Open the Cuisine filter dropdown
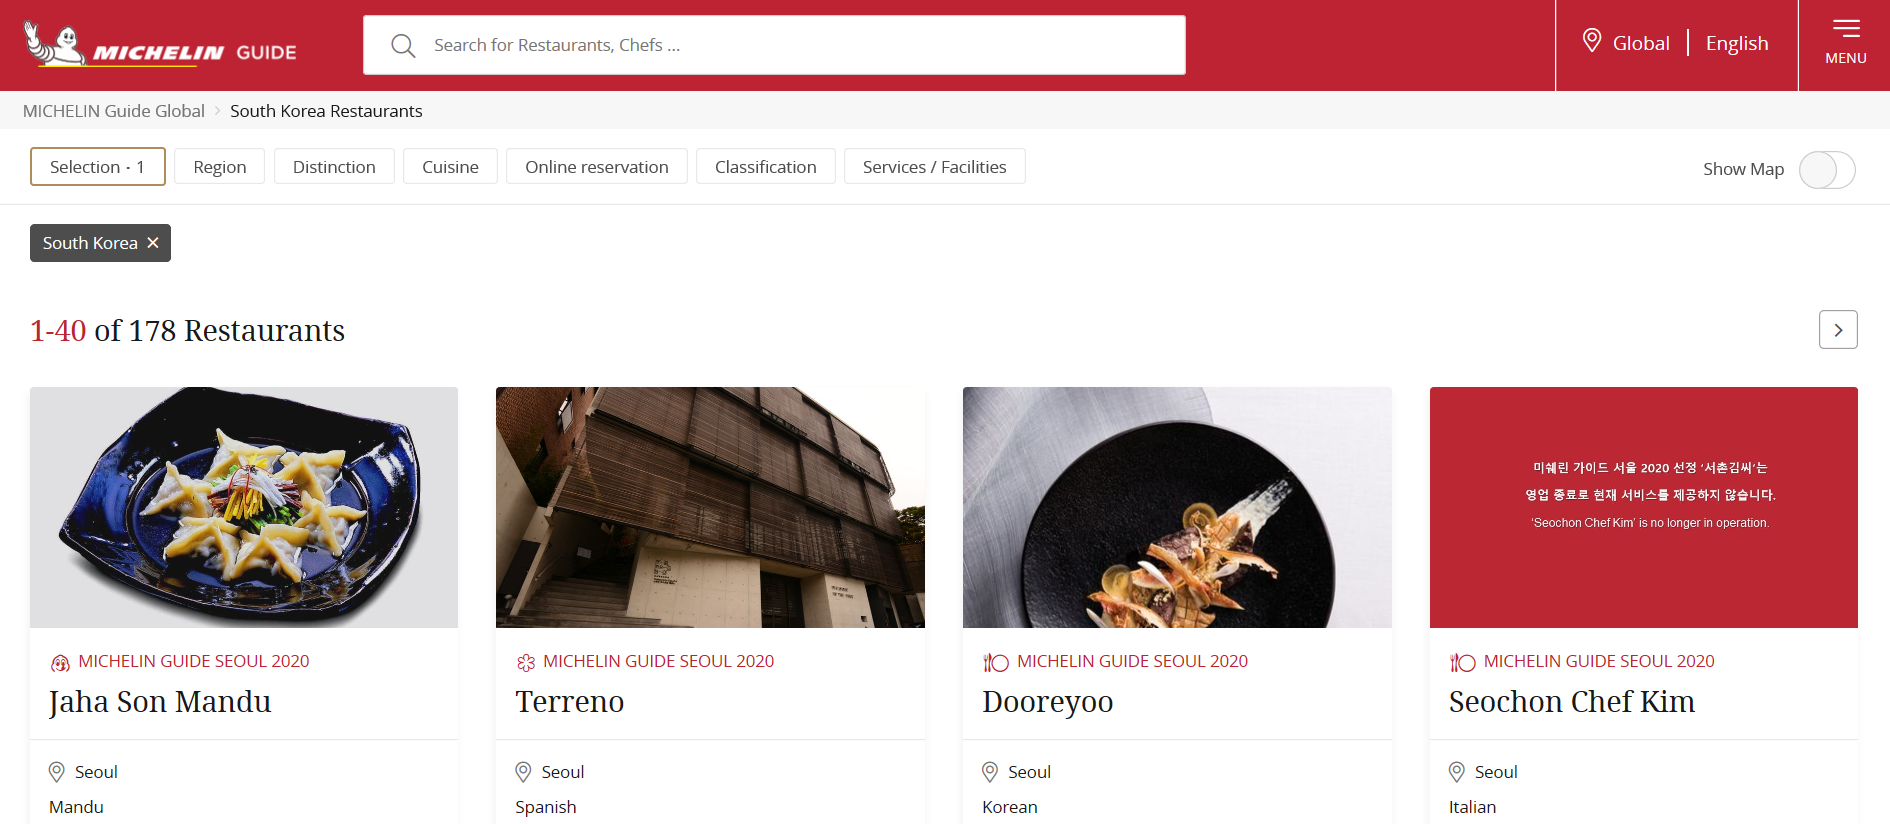1890x824 pixels. 450,167
